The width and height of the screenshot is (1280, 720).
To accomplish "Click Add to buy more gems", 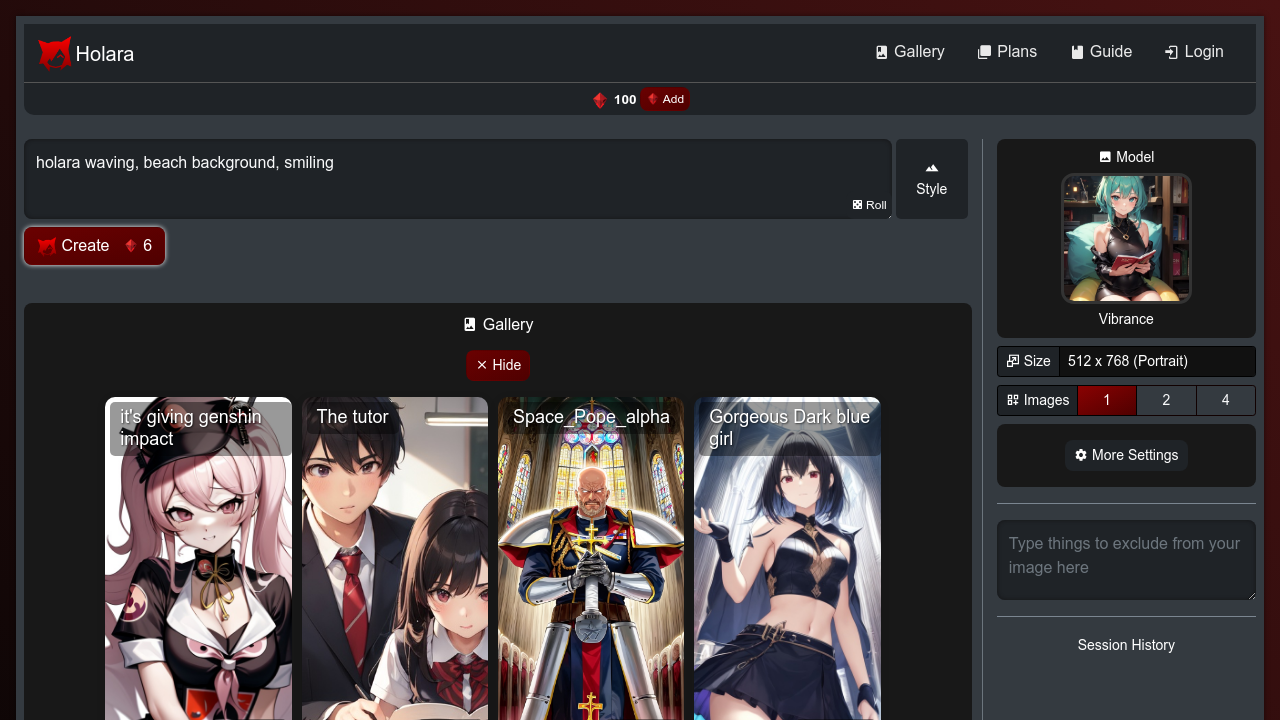I will (x=664, y=99).
